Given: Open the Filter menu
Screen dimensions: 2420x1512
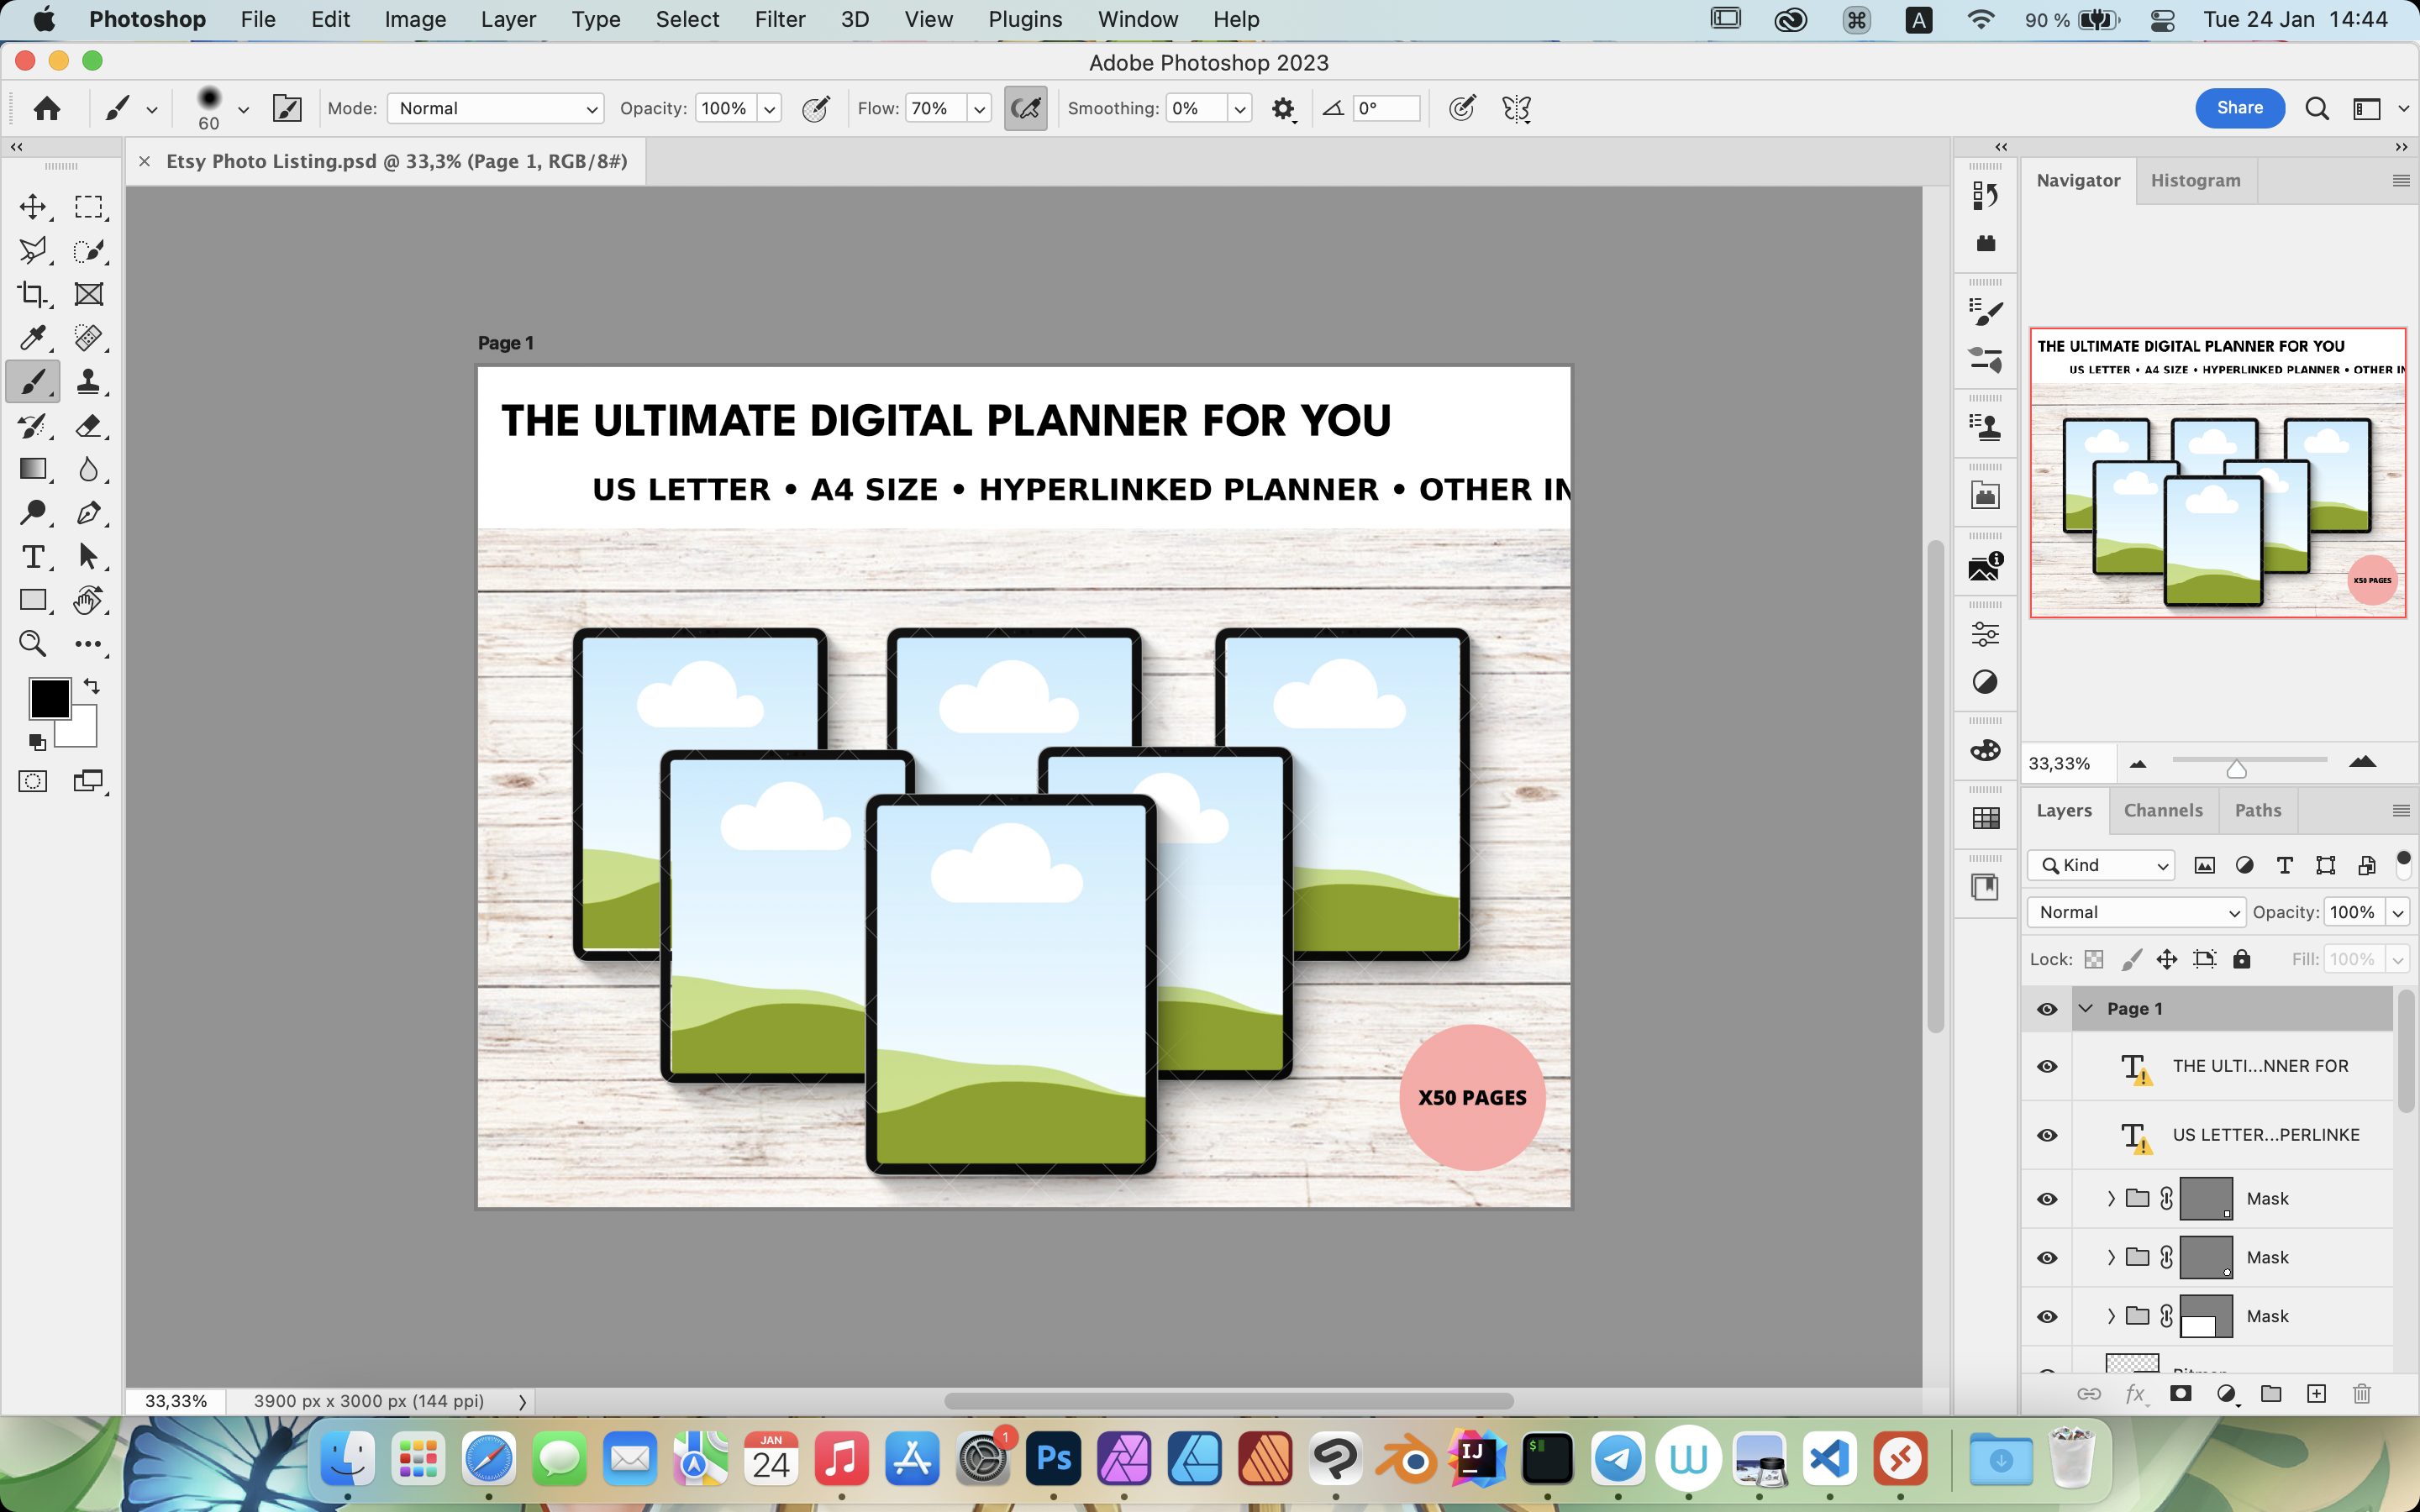Looking at the screenshot, I should 779,19.
